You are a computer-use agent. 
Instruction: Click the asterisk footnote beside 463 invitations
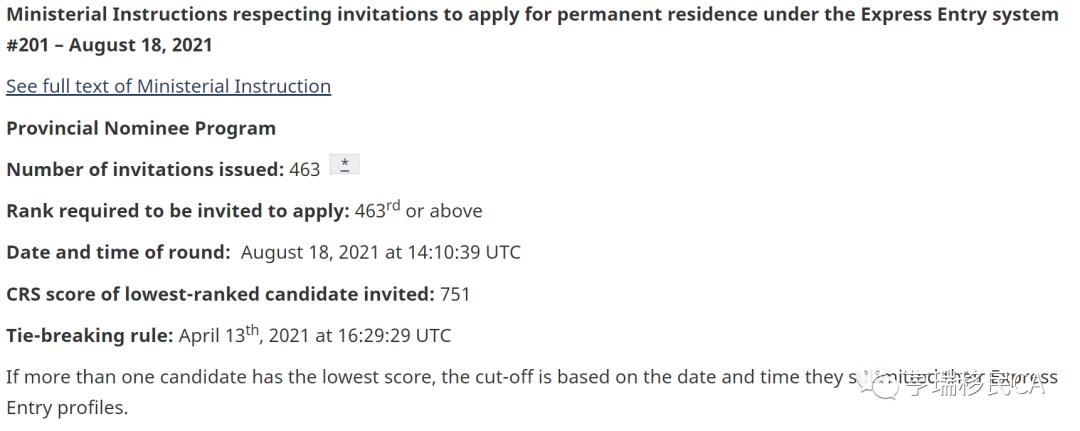tap(344, 164)
